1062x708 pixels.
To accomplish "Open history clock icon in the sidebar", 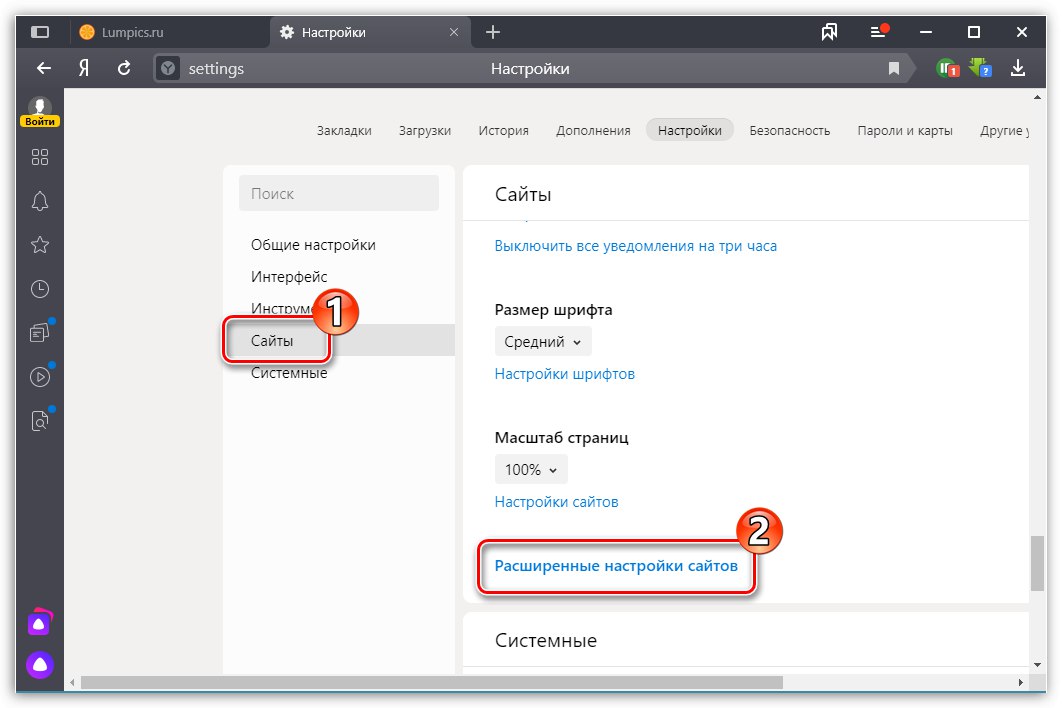I will pyautogui.click(x=40, y=289).
